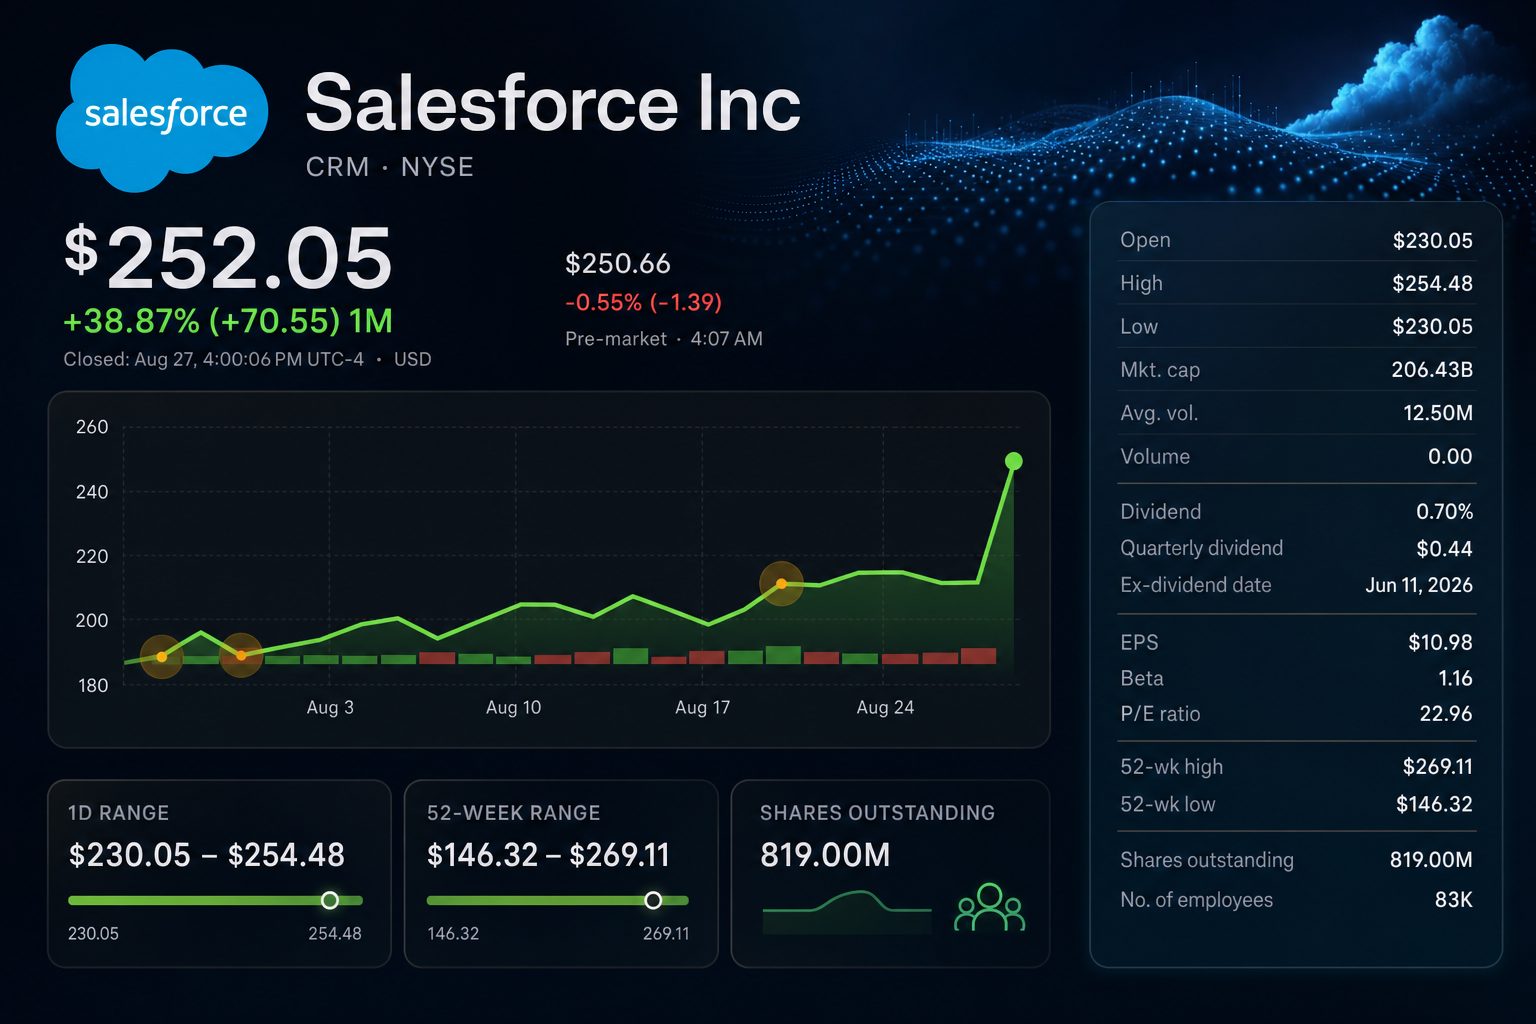This screenshot has height=1024, width=1536.
Task: Click the Salesforce cloud logo
Action: pyautogui.click(x=163, y=117)
